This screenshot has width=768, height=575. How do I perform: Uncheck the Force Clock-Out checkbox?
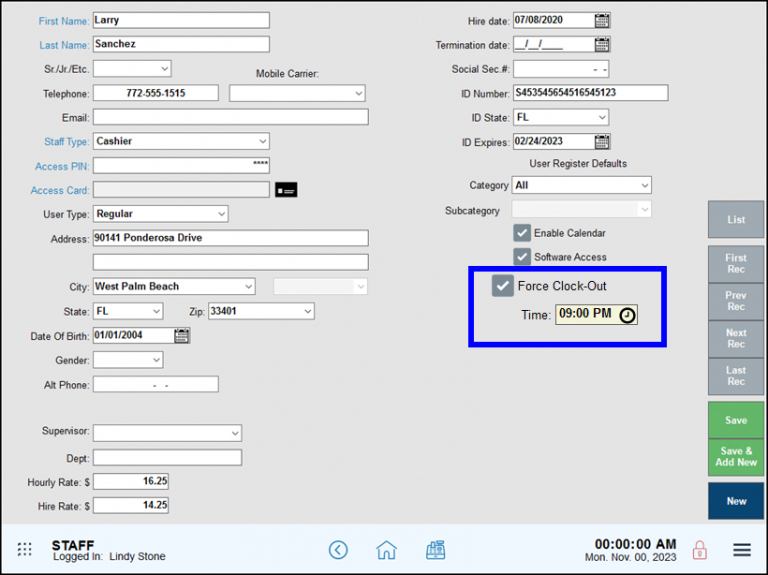point(503,286)
